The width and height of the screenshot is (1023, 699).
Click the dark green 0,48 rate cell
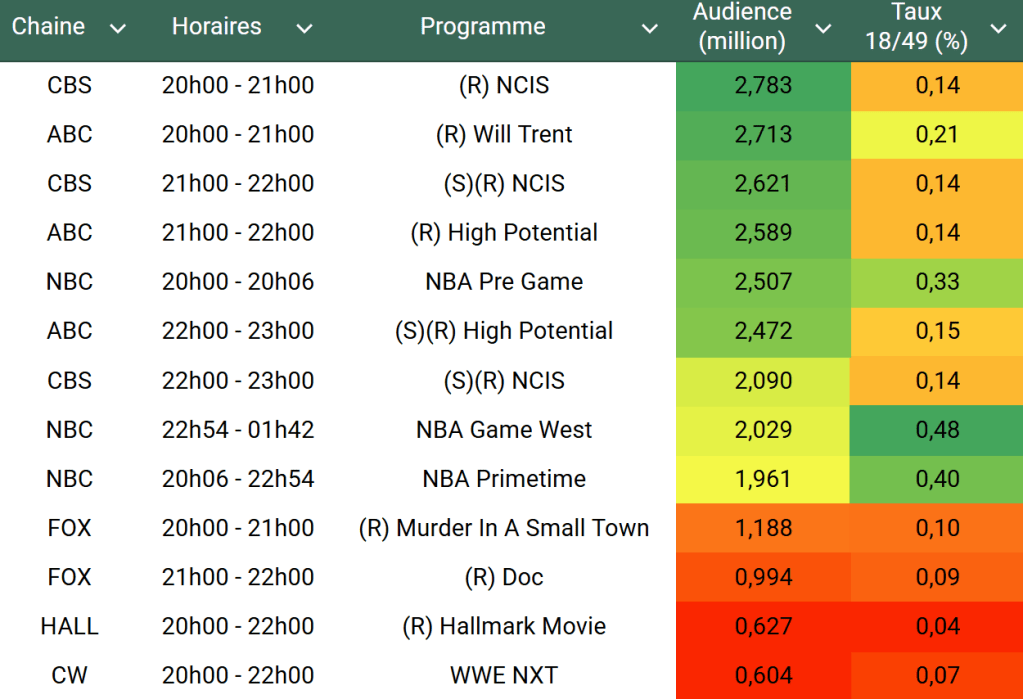pyautogui.click(x=937, y=430)
